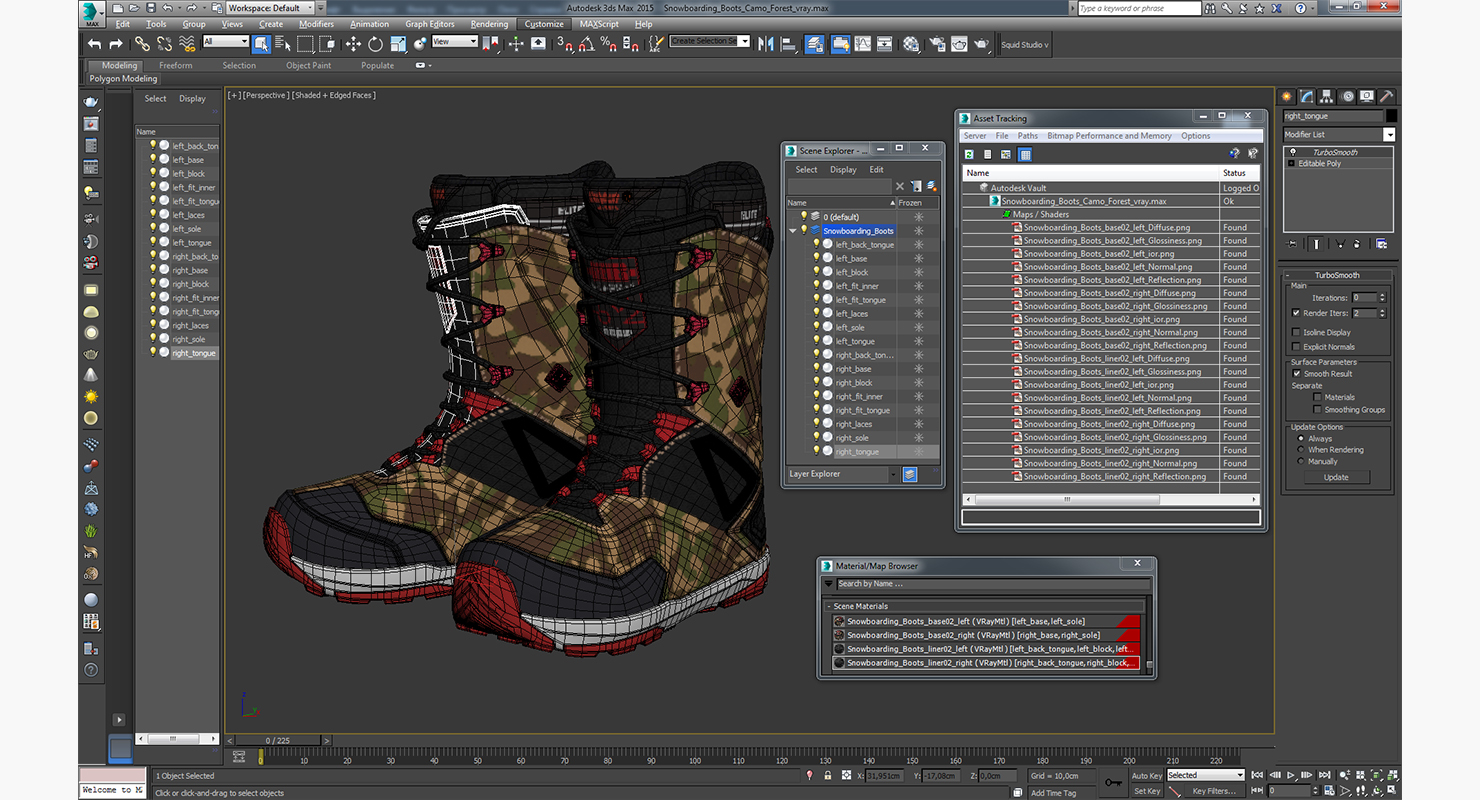Open the Rendering menu

coord(489,24)
